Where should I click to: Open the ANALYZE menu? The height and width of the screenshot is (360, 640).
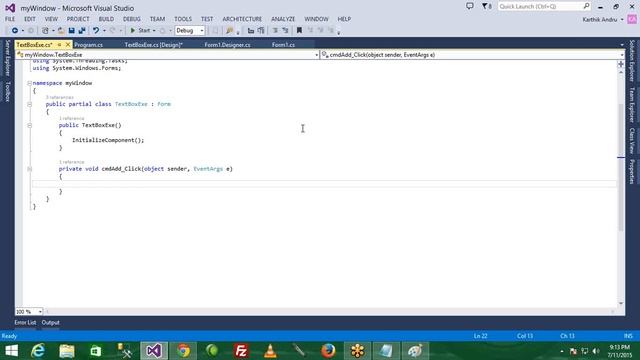coord(283,19)
